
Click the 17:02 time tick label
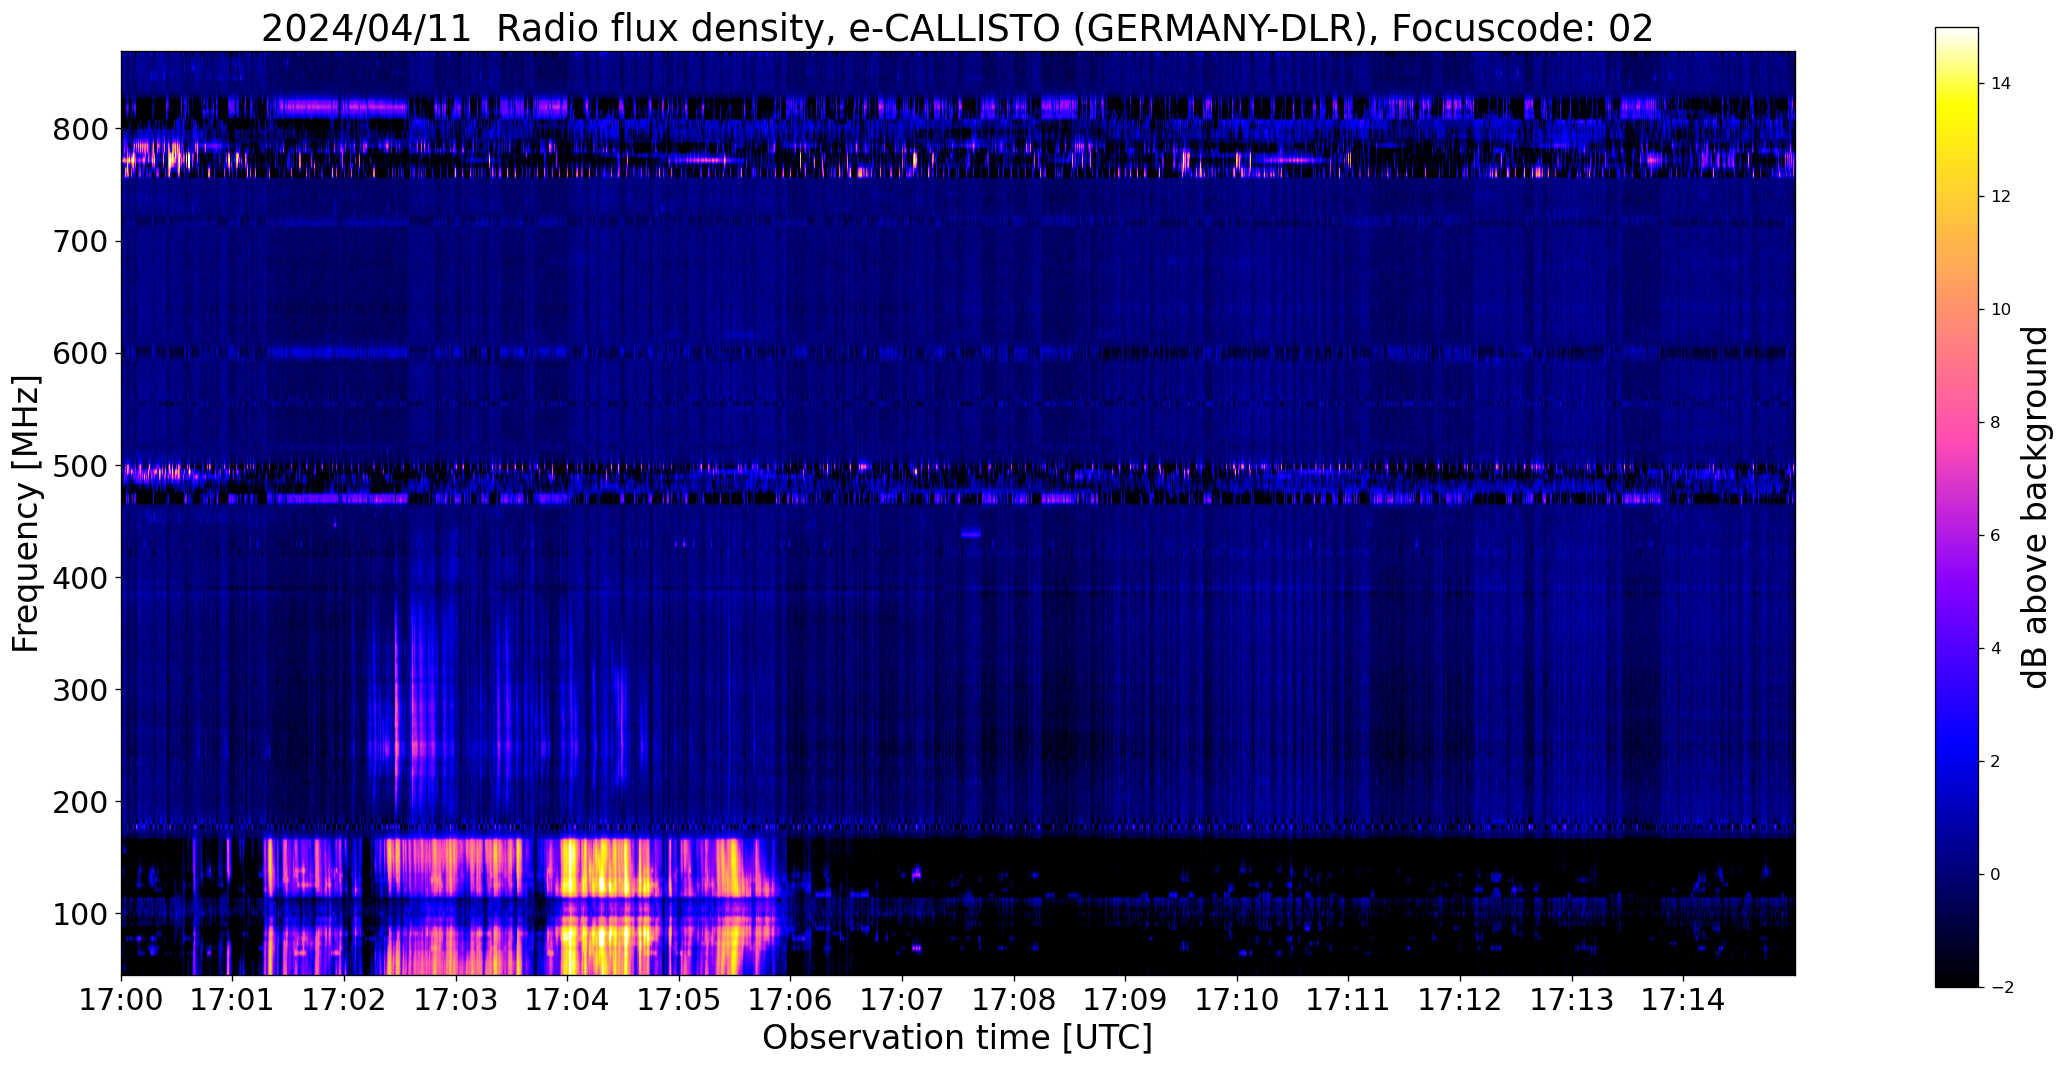coord(344,999)
